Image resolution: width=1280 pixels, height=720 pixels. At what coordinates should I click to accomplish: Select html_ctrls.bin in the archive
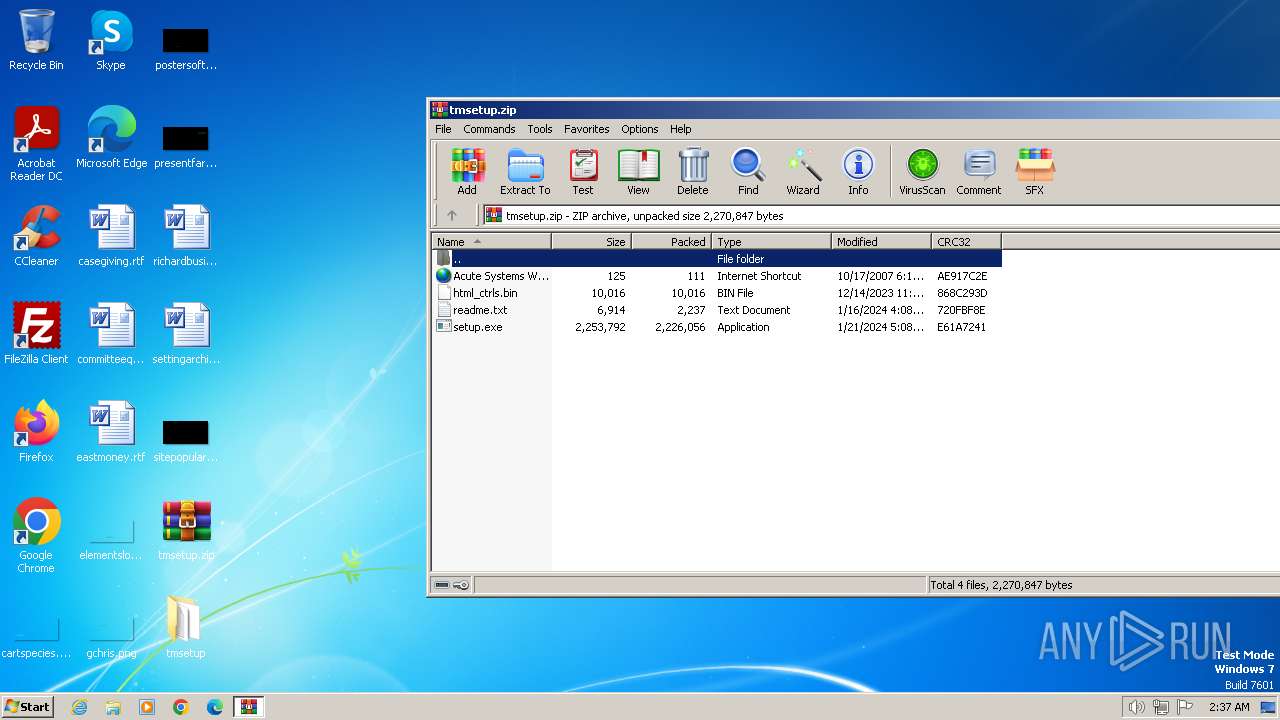[716, 293]
